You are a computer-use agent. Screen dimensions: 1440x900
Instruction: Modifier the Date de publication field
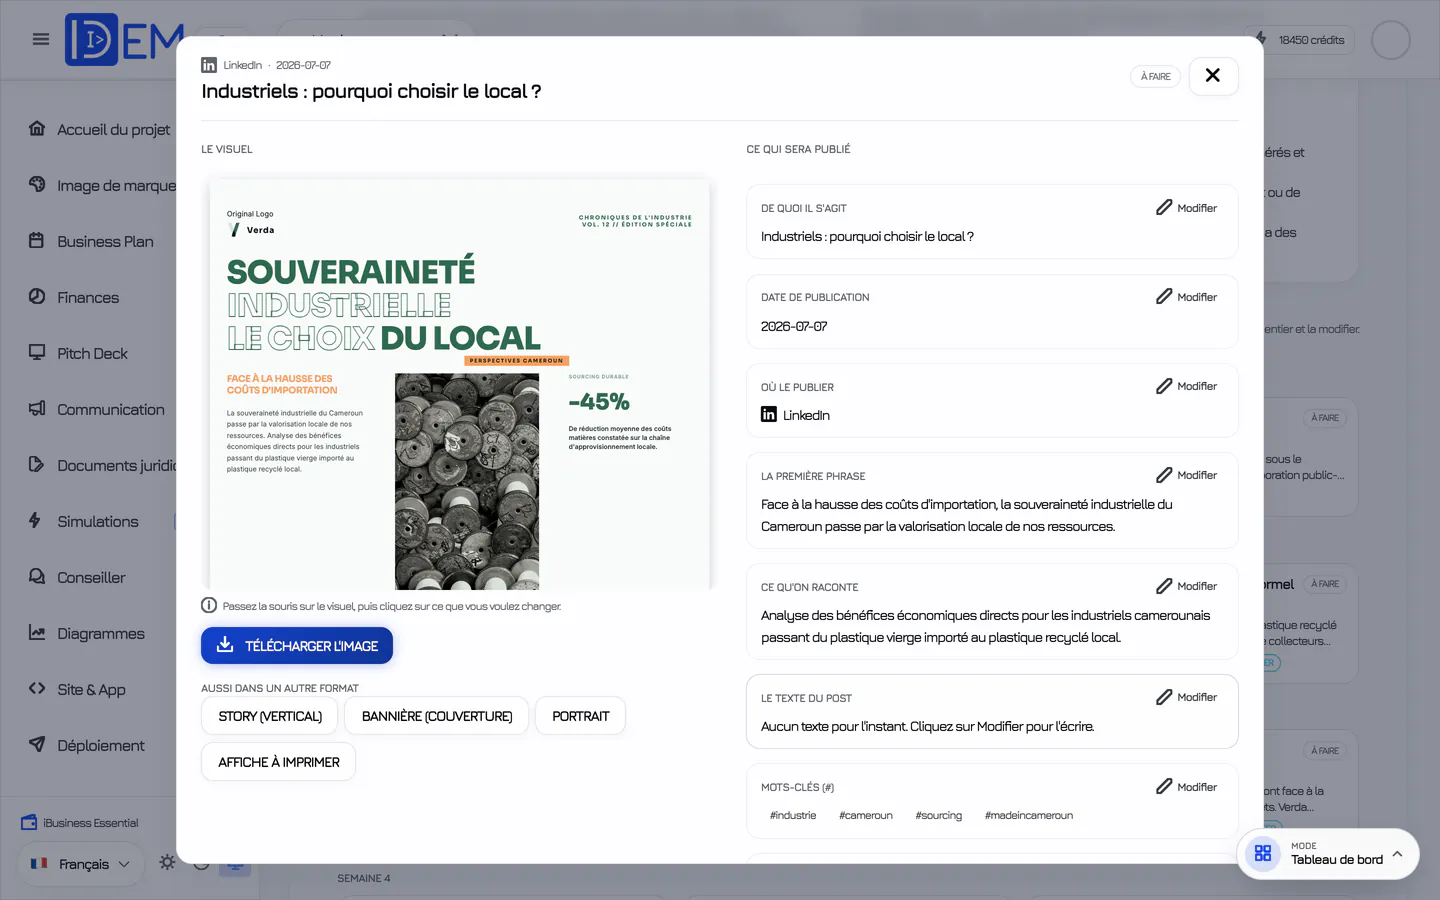(x=1187, y=297)
